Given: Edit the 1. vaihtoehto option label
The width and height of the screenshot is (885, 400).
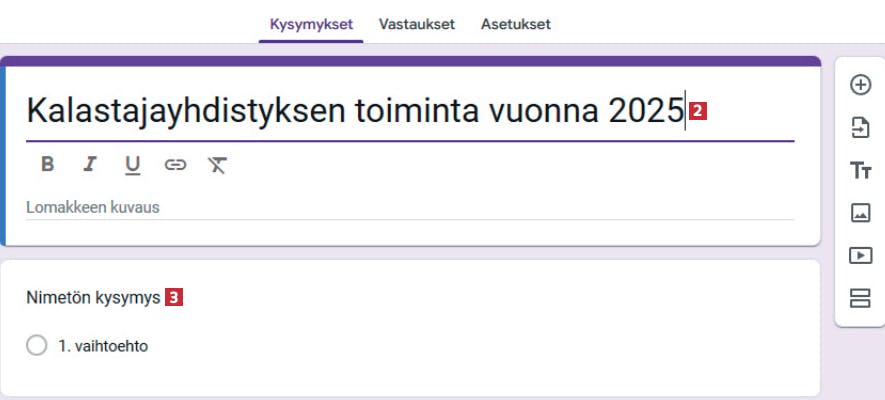Looking at the screenshot, I should (x=103, y=346).
